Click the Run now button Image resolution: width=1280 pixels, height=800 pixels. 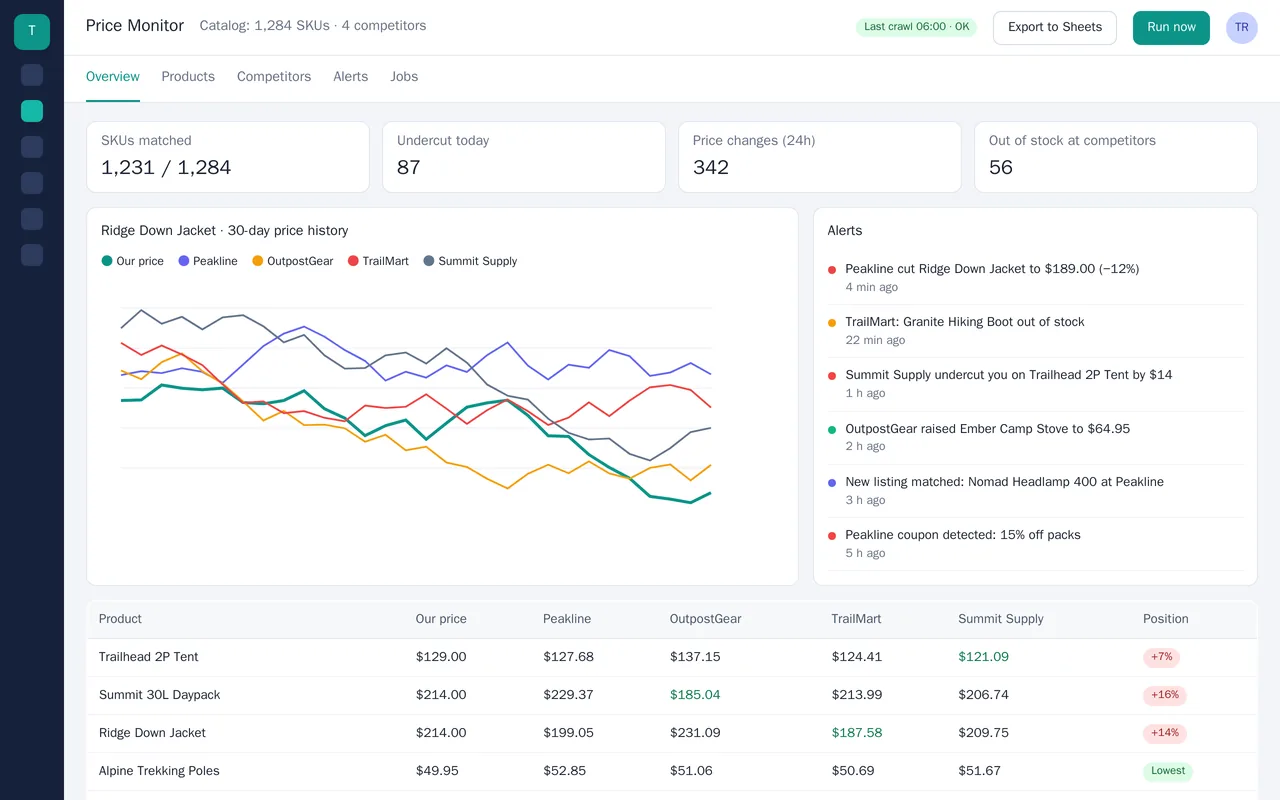(1171, 28)
